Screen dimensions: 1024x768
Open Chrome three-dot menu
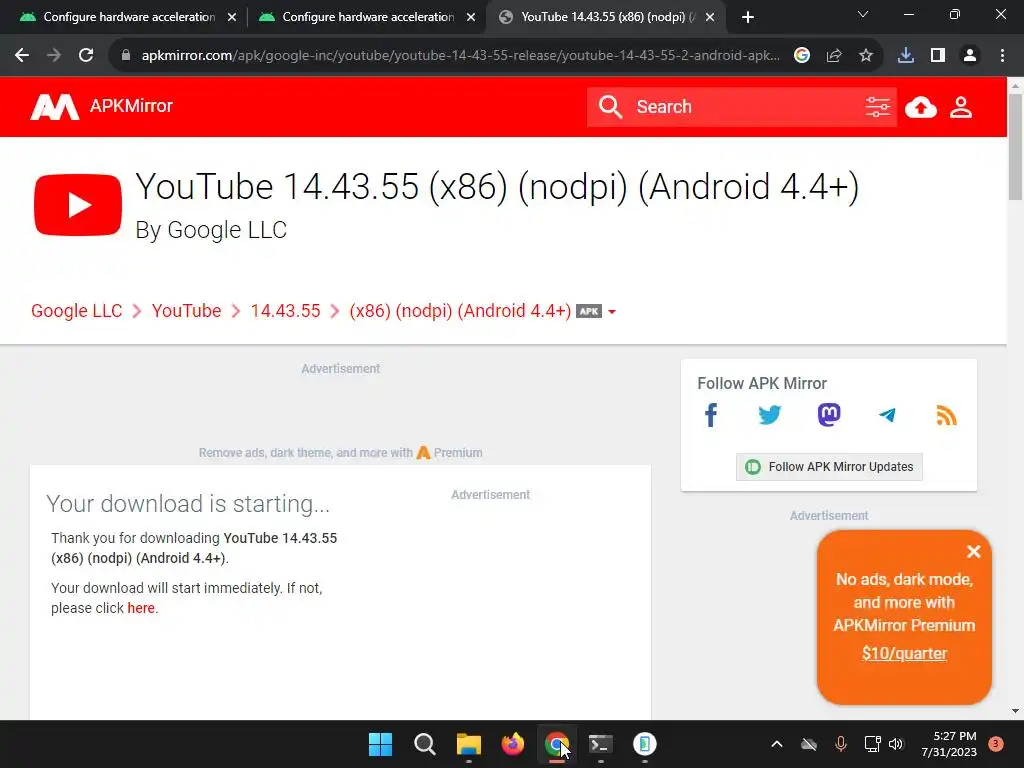pyautogui.click(x=1002, y=56)
